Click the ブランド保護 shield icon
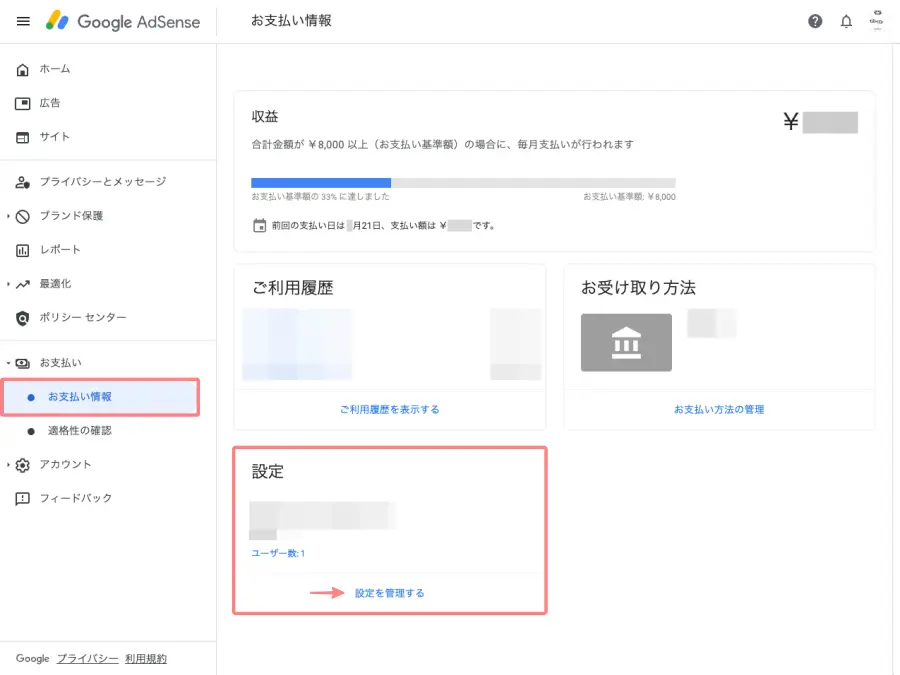 pyautogui.click(x=22, y=215)
